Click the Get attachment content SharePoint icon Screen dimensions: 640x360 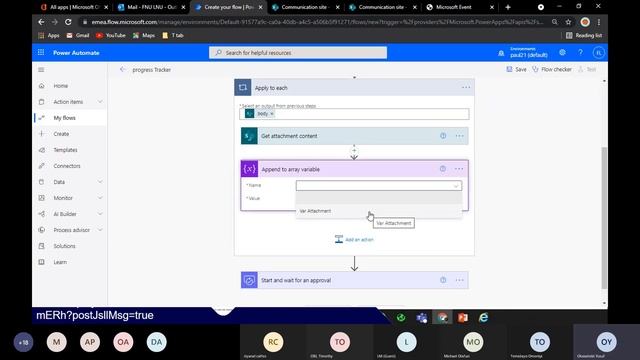(249, 136)
